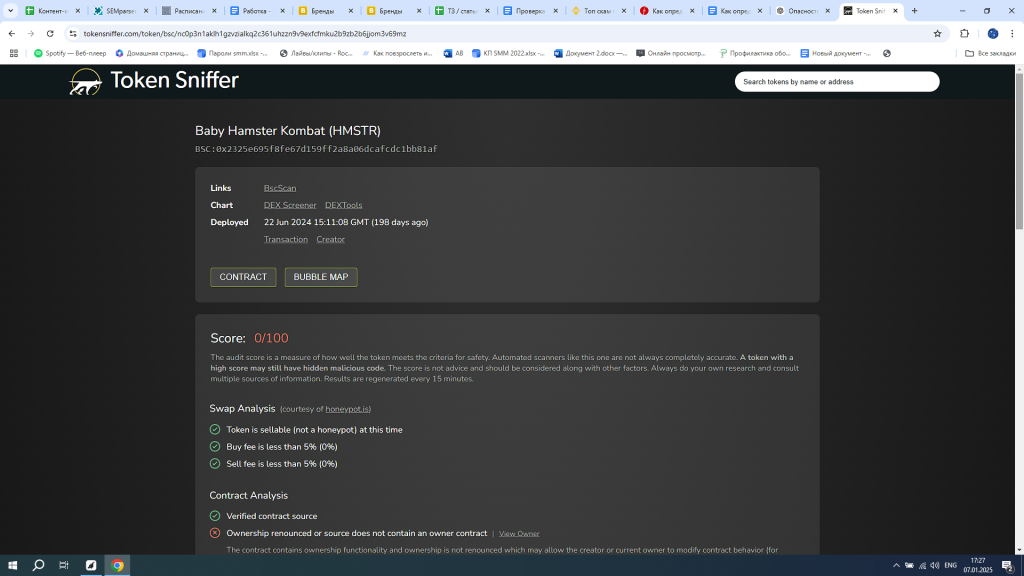The image size is (1024, 576).
Task: Click the battery icon in system tray
Action: click(x=909, y=566)
